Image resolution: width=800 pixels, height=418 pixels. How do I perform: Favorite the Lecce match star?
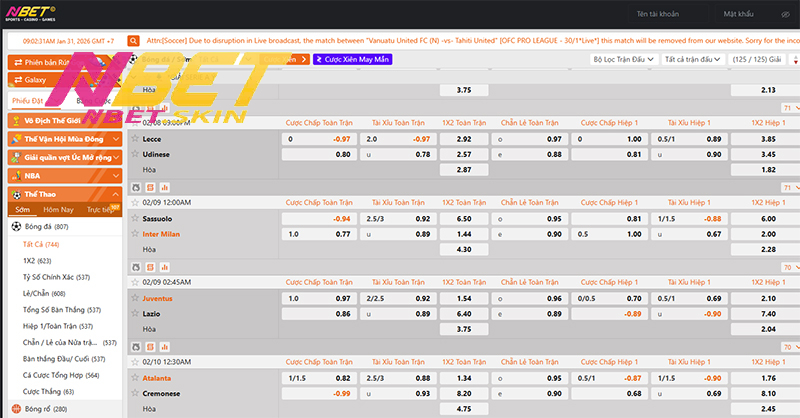click(135, 139)
